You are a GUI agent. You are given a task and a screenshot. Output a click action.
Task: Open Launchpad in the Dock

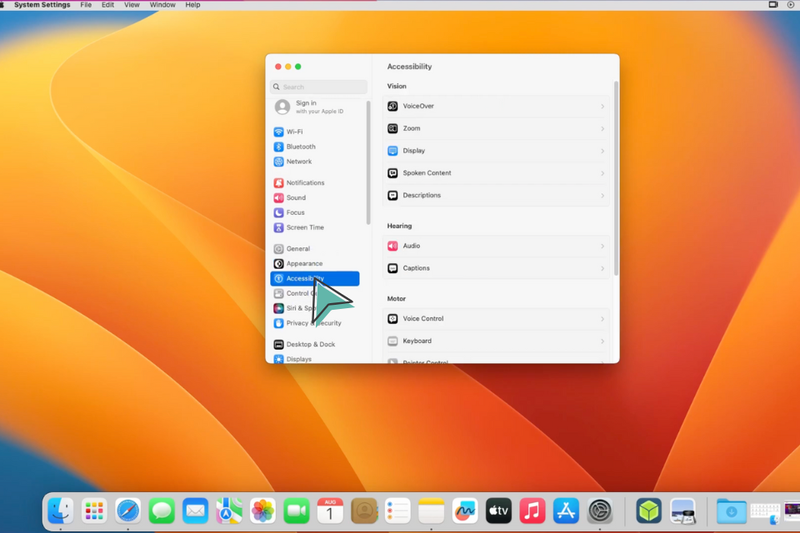pos(94,511)
